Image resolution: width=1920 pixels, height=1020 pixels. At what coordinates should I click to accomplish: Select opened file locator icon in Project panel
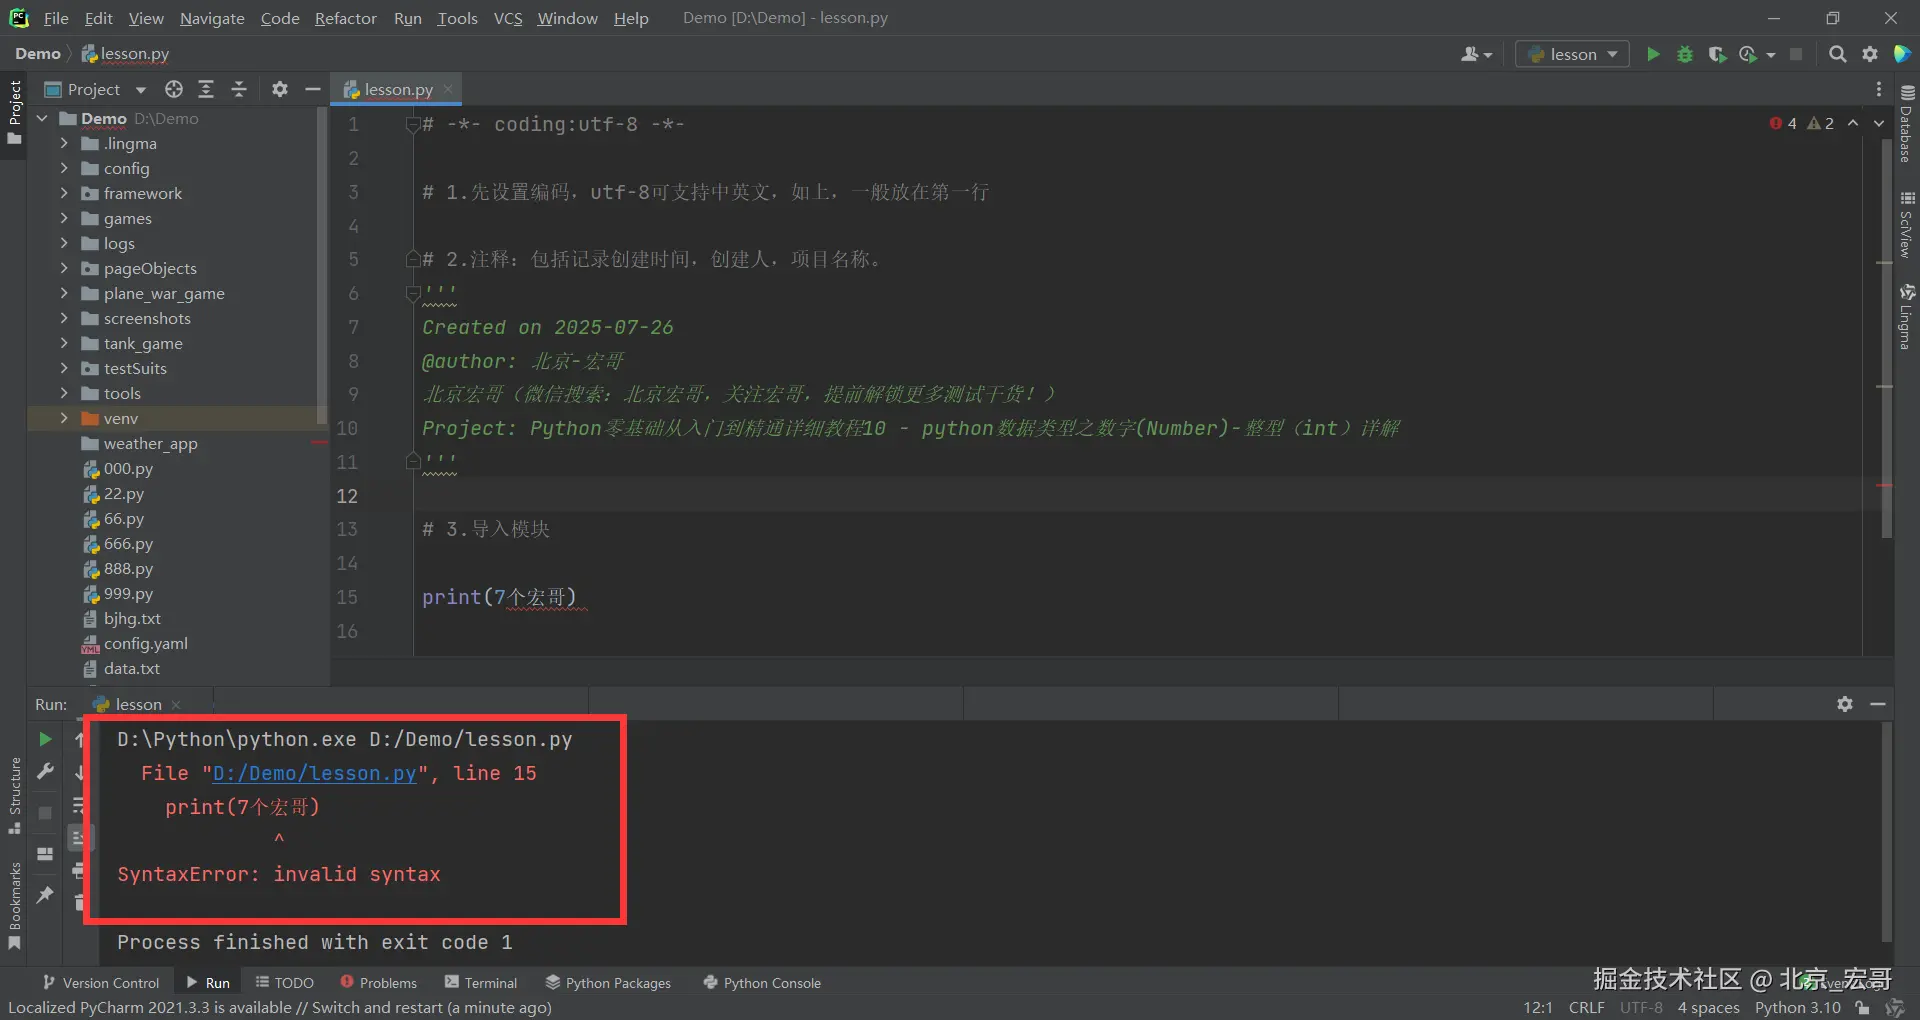[174, 89]
